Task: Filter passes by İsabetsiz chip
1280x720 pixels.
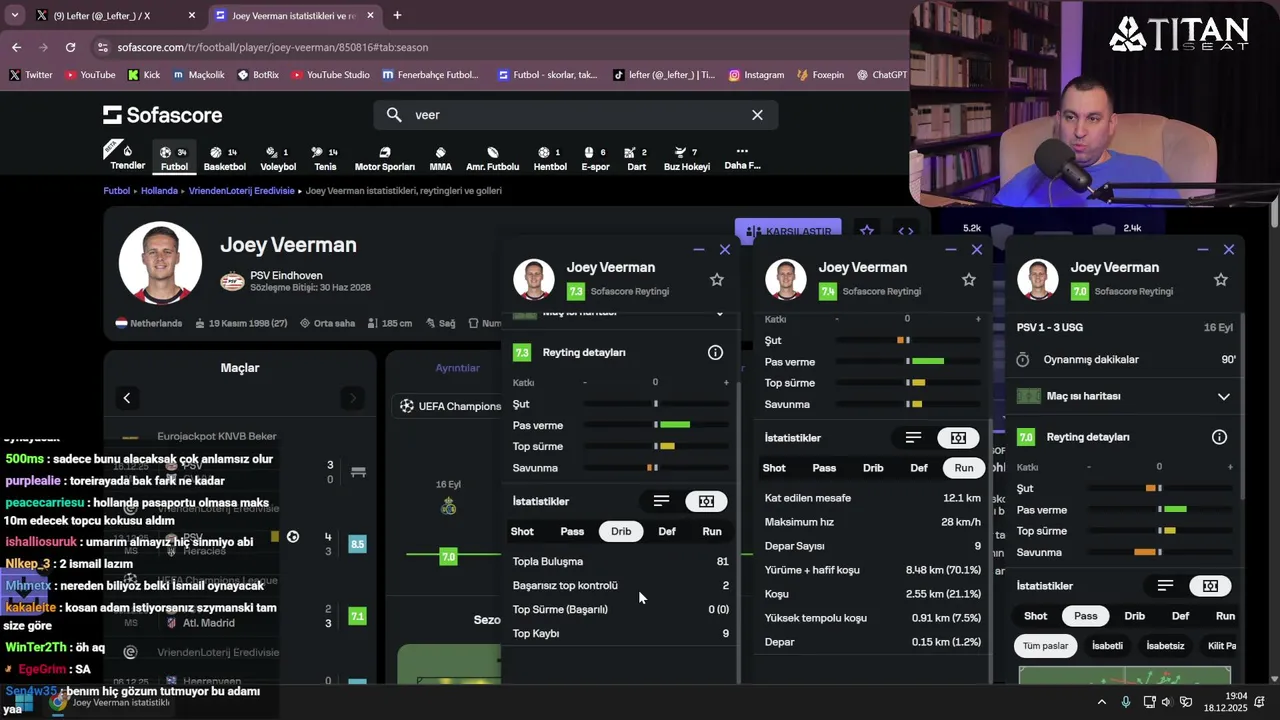Action: 1165,646
